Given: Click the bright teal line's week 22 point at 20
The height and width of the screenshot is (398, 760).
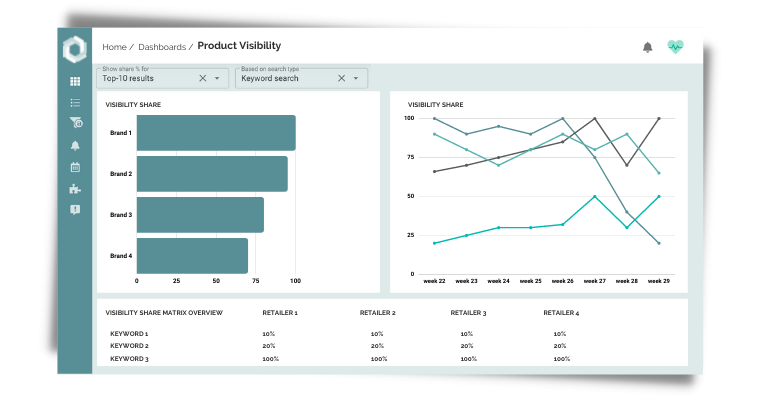Looking at the screenshot, I should click(434, 243).
